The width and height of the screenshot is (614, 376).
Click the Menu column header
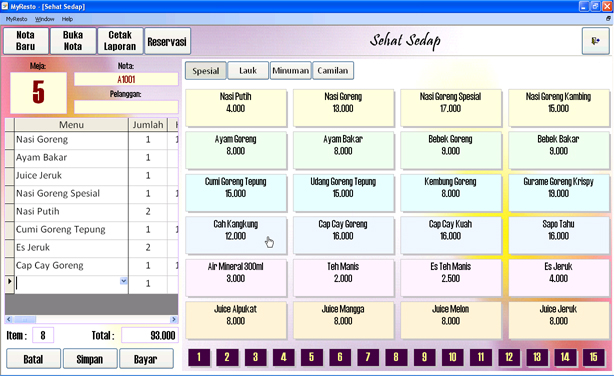pos(71,125)
